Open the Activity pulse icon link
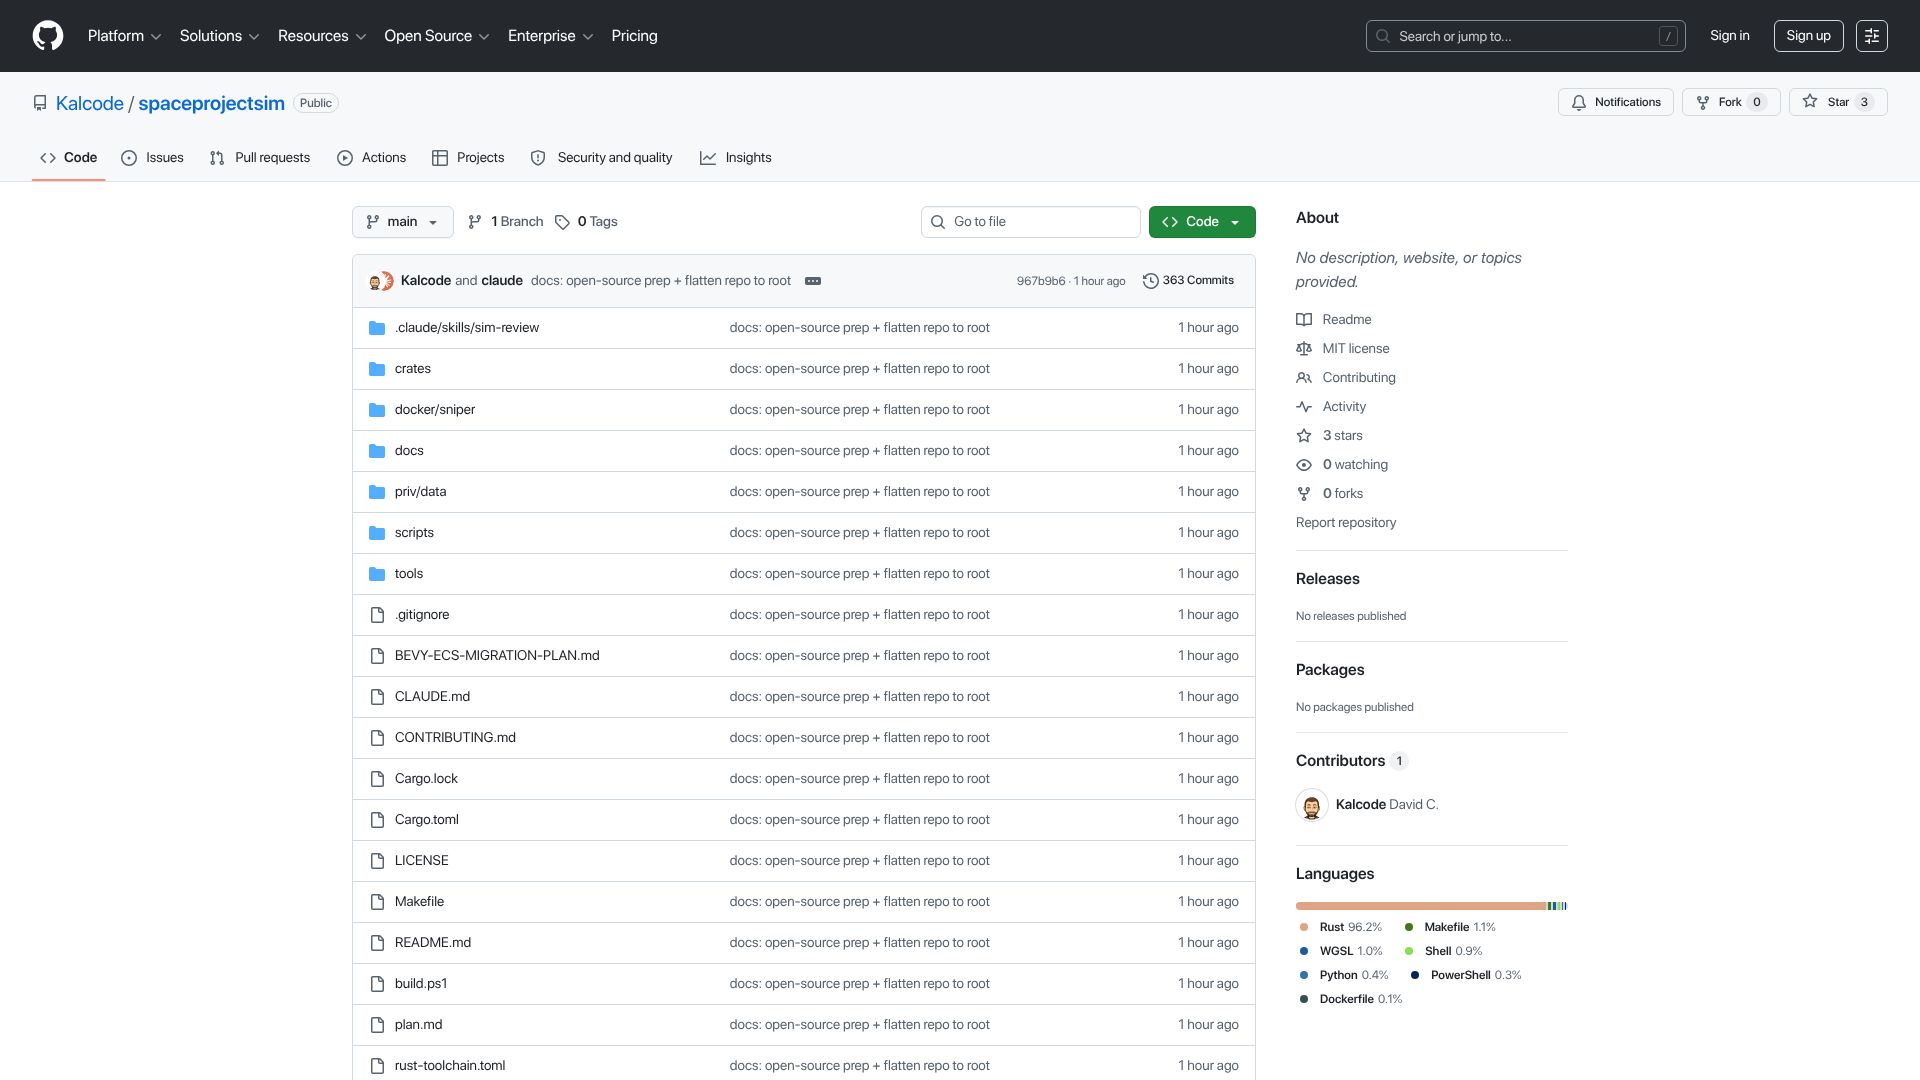The image size is (1920, 1080). click(x=1304, y=407)
